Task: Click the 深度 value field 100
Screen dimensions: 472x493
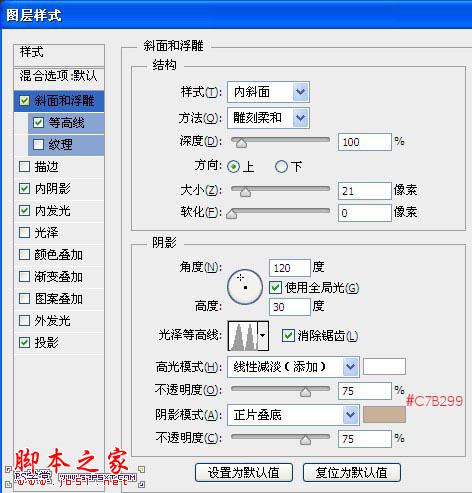Action: coord(365,142)
